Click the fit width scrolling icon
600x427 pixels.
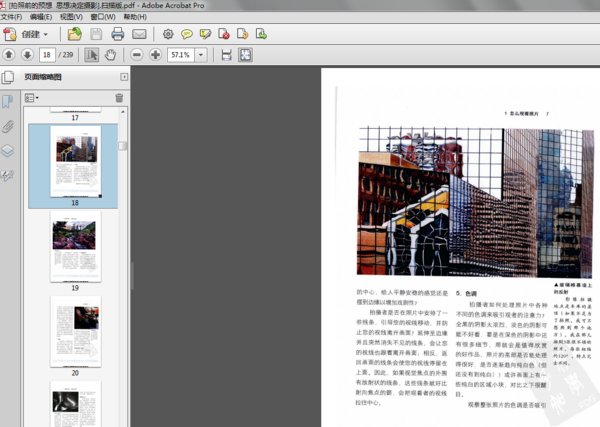pyautogui.click(x=226, y=55)
